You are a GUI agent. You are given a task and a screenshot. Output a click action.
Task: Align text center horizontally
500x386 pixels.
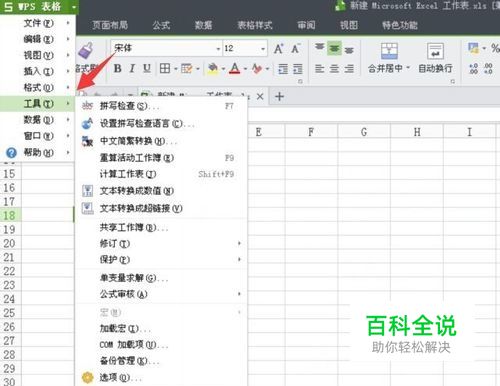[334, 69]
